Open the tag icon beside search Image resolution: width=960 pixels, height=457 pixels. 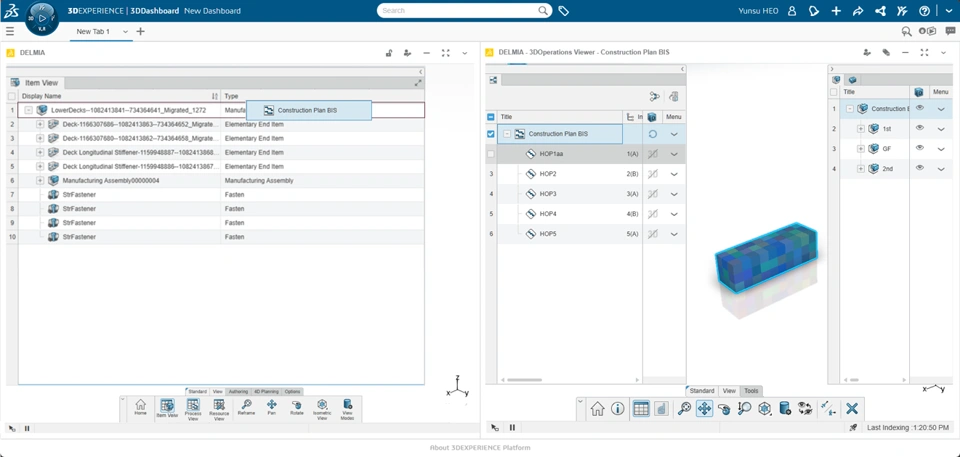(x=564, y=10)
